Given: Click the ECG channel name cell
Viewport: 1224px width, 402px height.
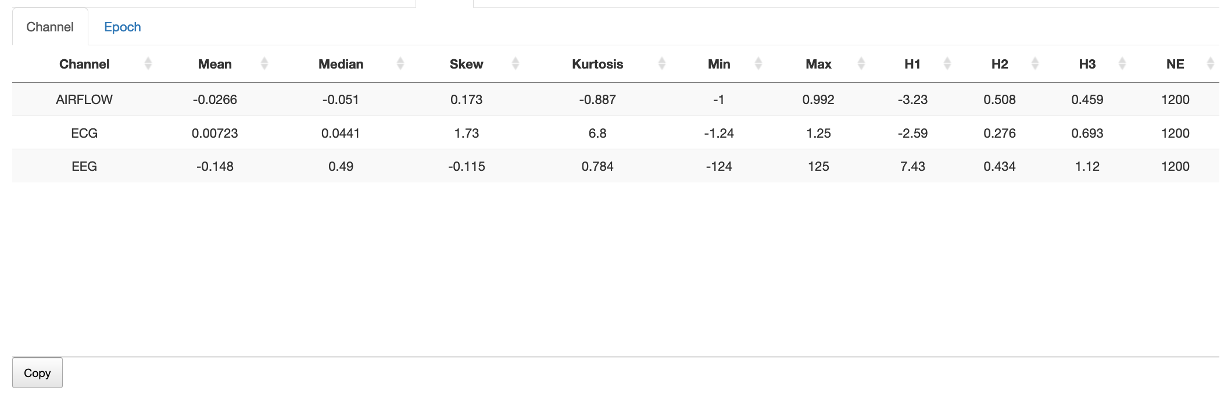Looking at the screenshot, I should (x=84, y=133).
